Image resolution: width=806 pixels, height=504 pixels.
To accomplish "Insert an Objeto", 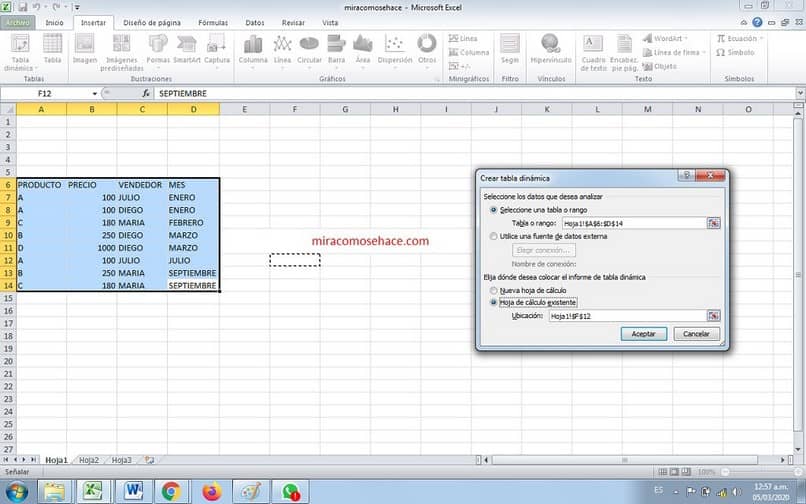I will click(x=660, y=66).
